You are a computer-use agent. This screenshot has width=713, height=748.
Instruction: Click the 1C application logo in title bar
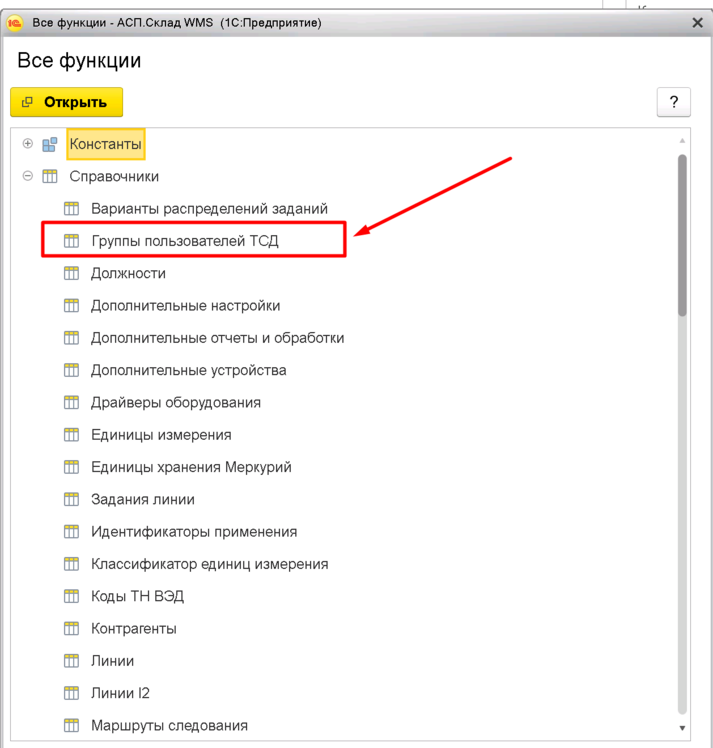coord(15,22)
